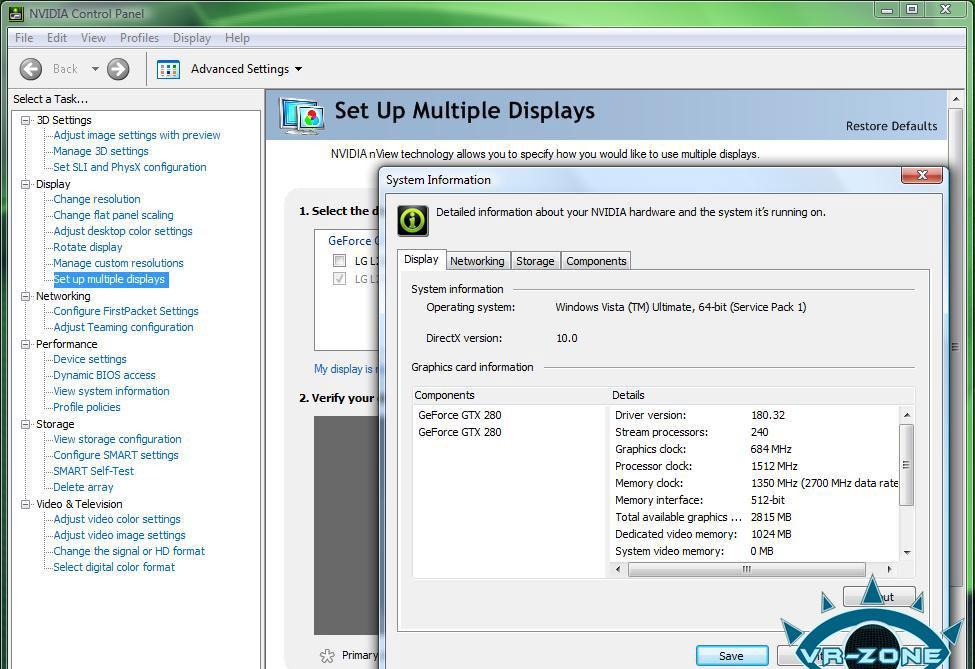Viewport: 975px width, 669px height.
Task: Collapse the Video & Television tree node
Action: 25,504
